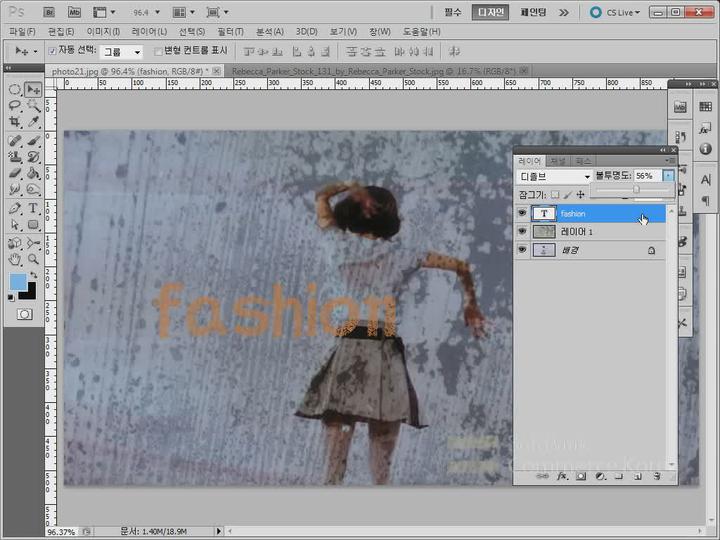The width and height of the screenshot is (720, 540).
Task: Open the arrange documents dropdown
Action: click(x=184, y=12)
